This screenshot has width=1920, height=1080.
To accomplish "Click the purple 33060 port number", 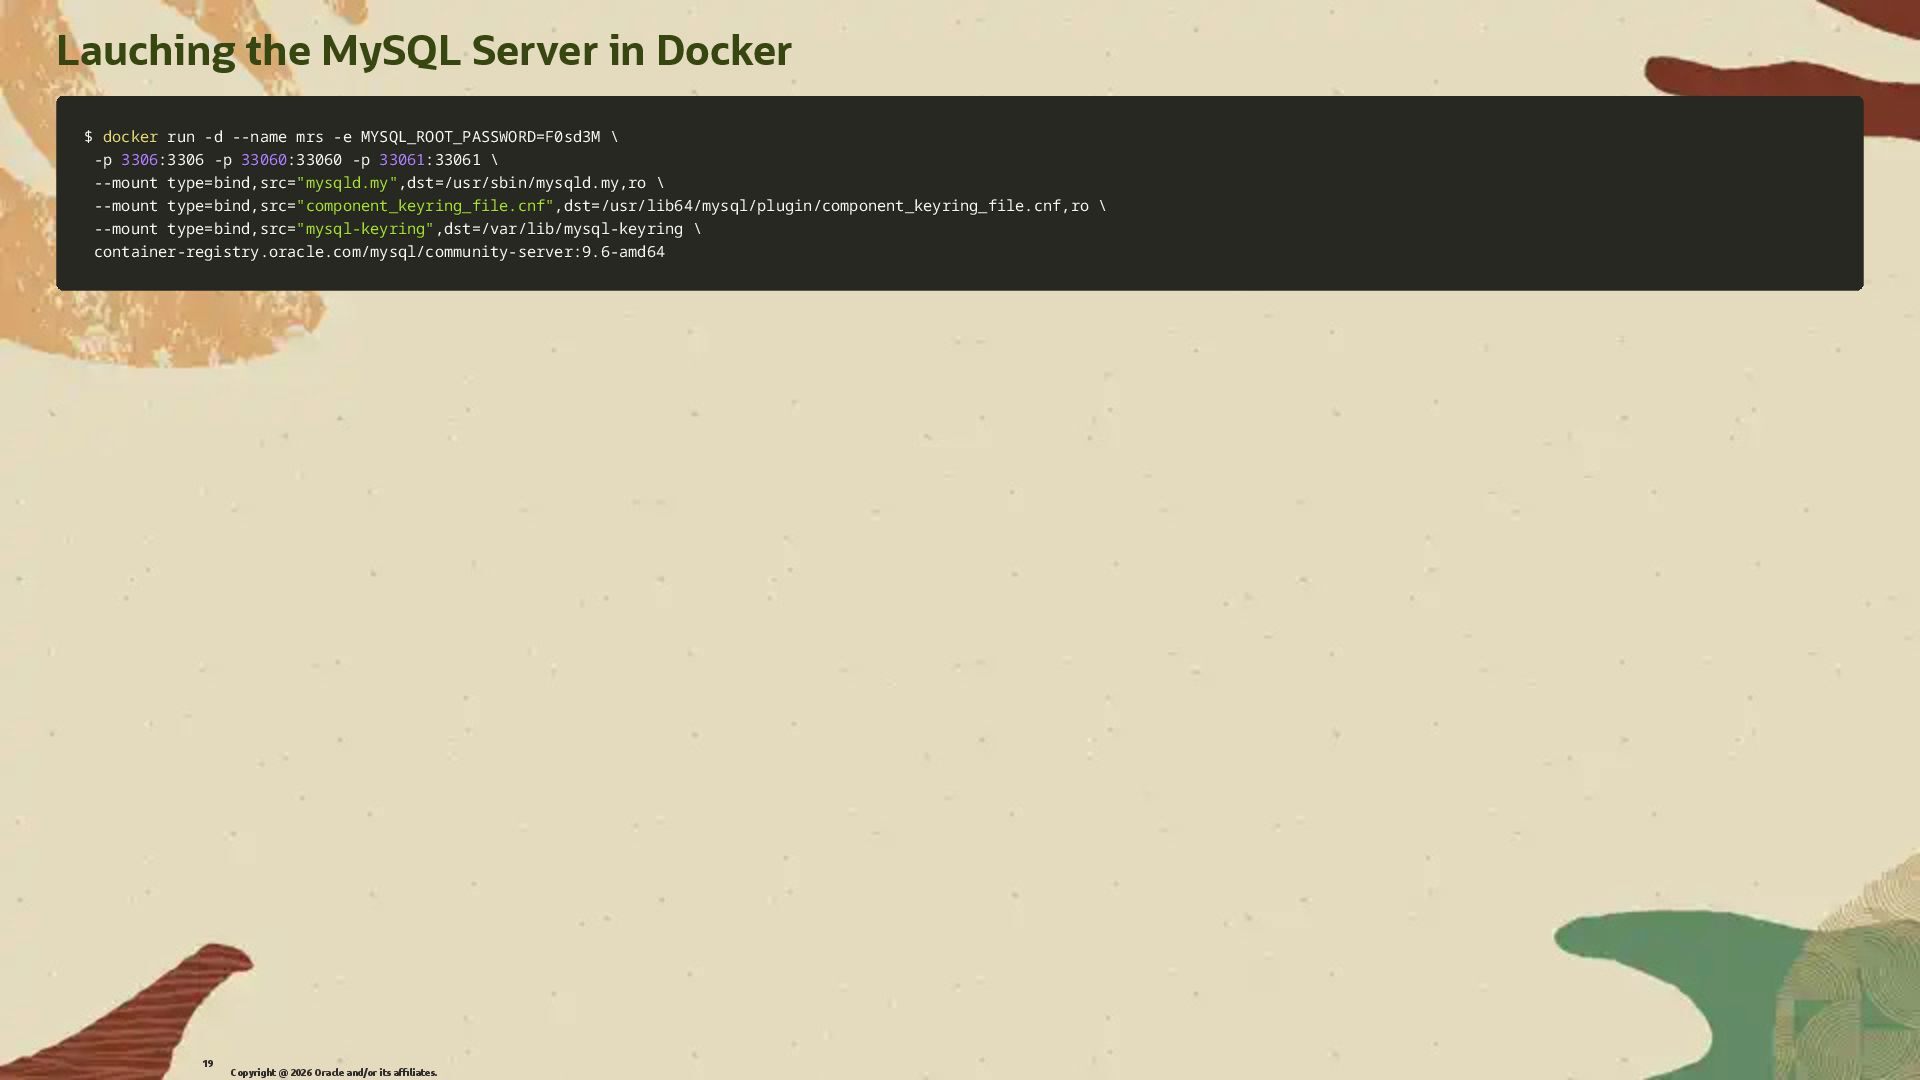I will coord(263,160).
